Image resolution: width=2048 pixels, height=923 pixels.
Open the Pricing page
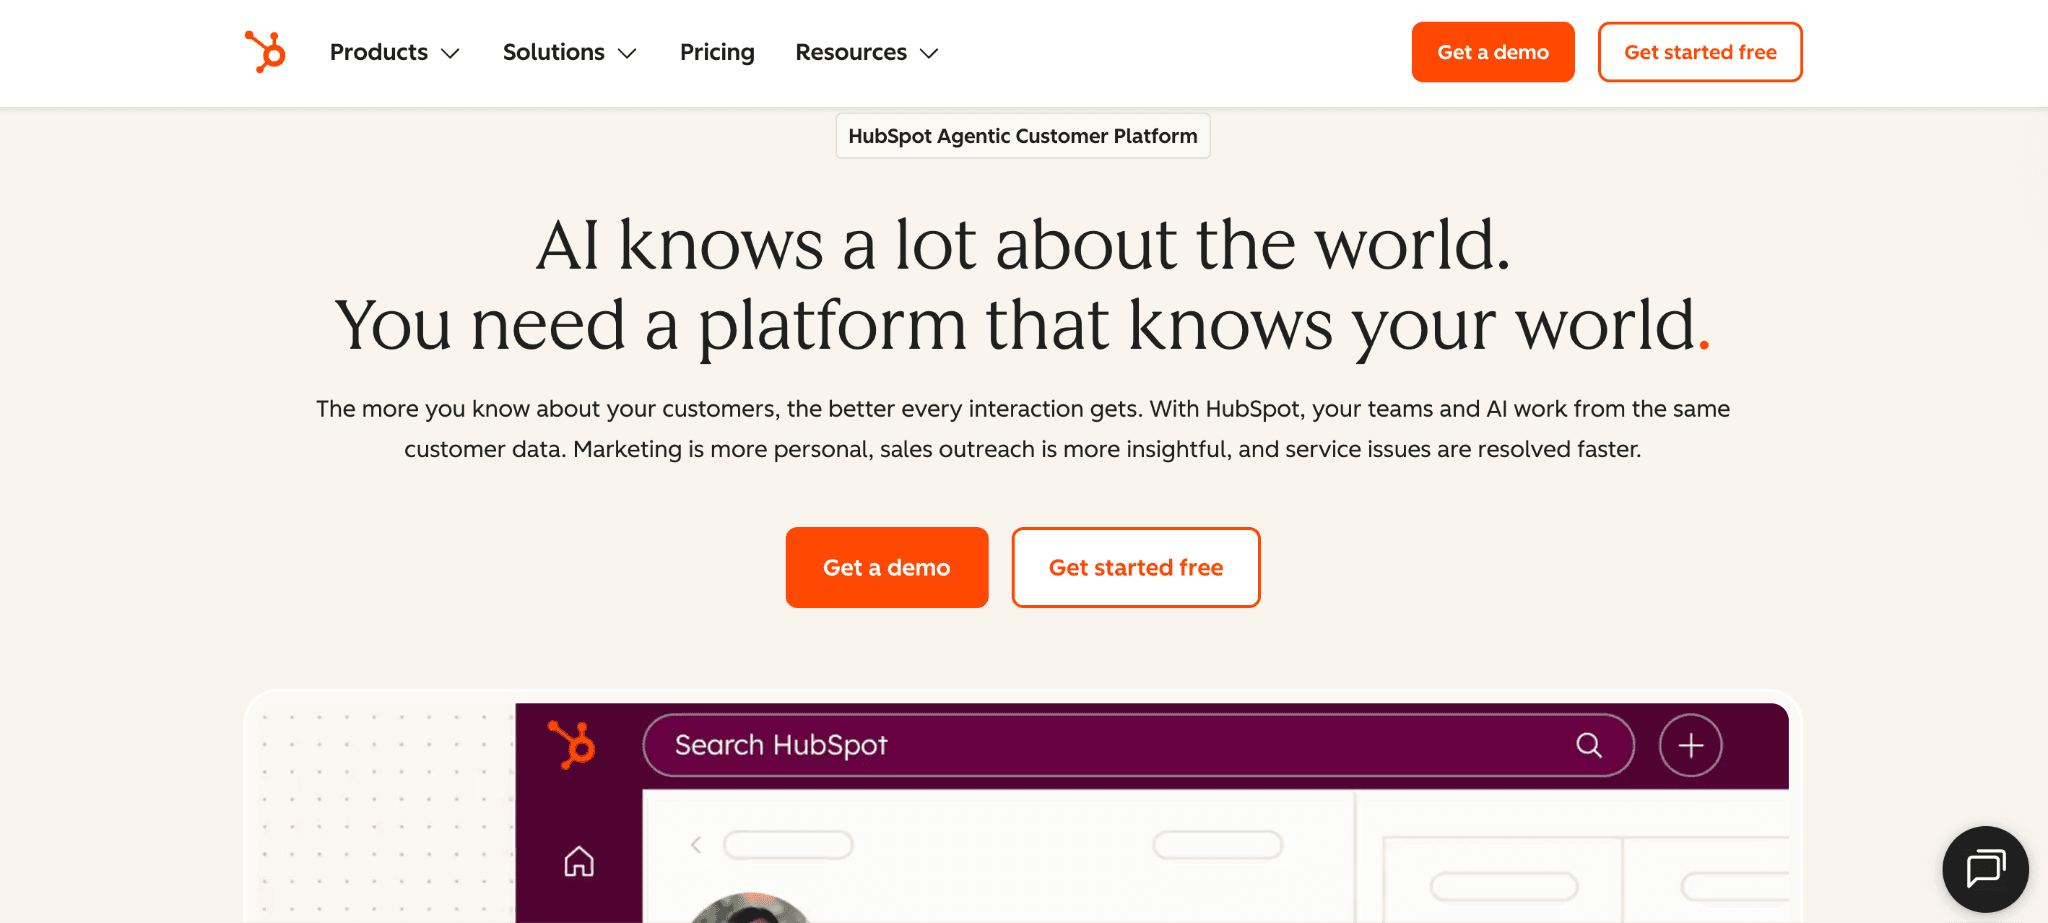click(717, 52)
